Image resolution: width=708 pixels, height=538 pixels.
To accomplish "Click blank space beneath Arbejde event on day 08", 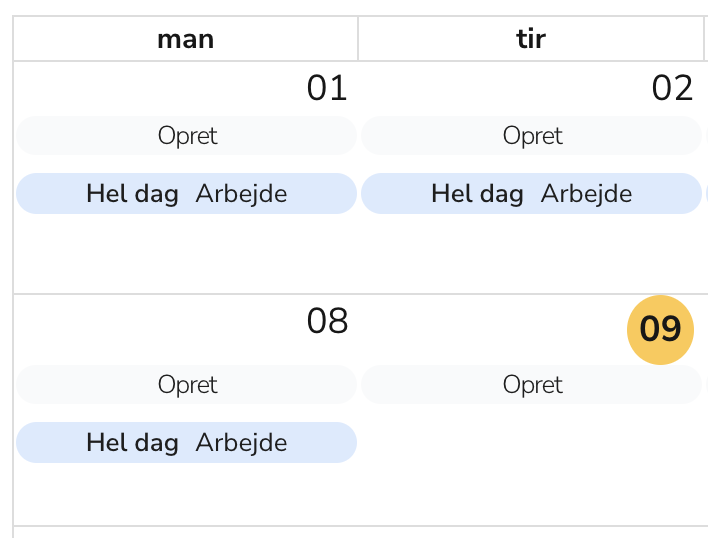I will 187,495.
